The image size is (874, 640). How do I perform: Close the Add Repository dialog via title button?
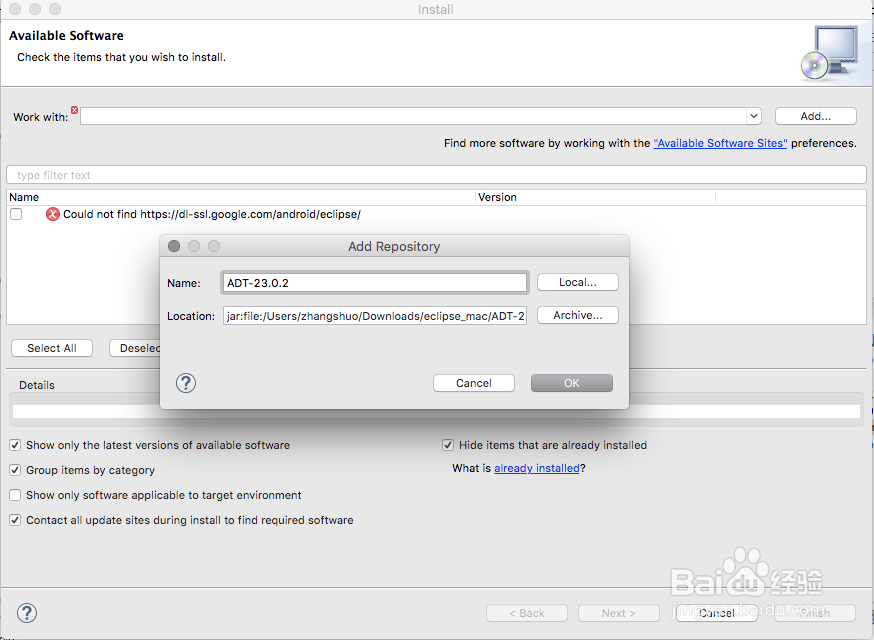point(174,246)
